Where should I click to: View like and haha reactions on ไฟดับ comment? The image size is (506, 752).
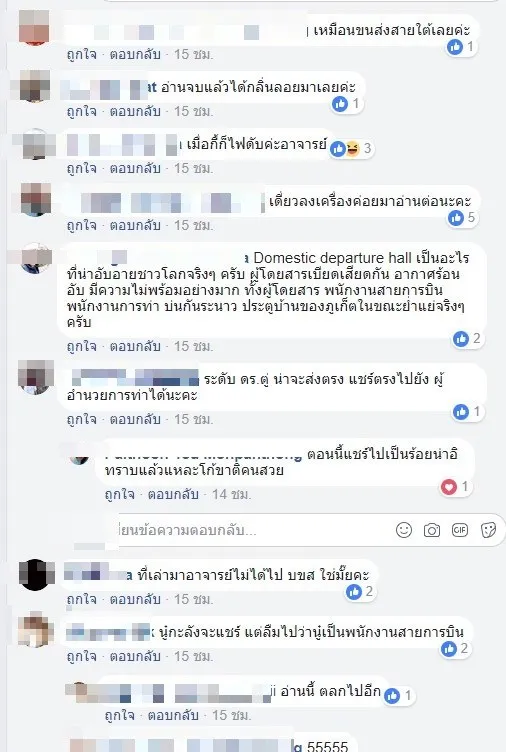click(x=351, y=149)
